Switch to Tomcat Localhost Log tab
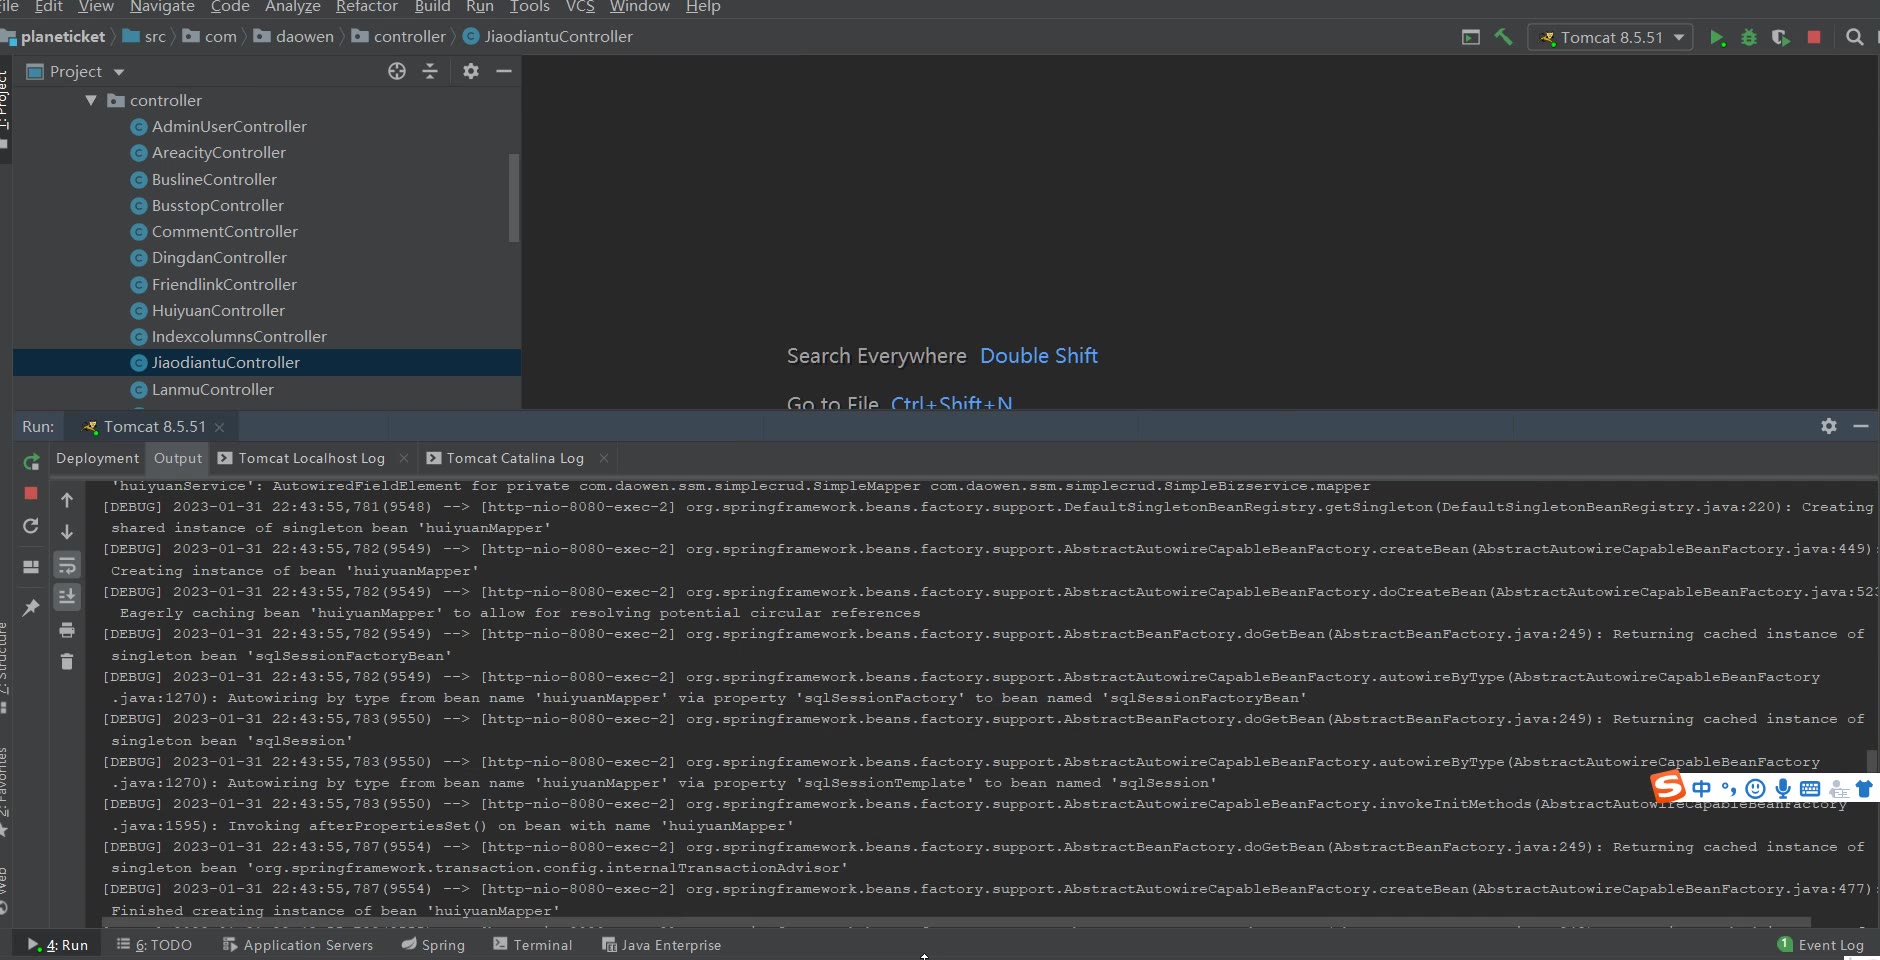The image size is (1880, 960). pos(311,458)
